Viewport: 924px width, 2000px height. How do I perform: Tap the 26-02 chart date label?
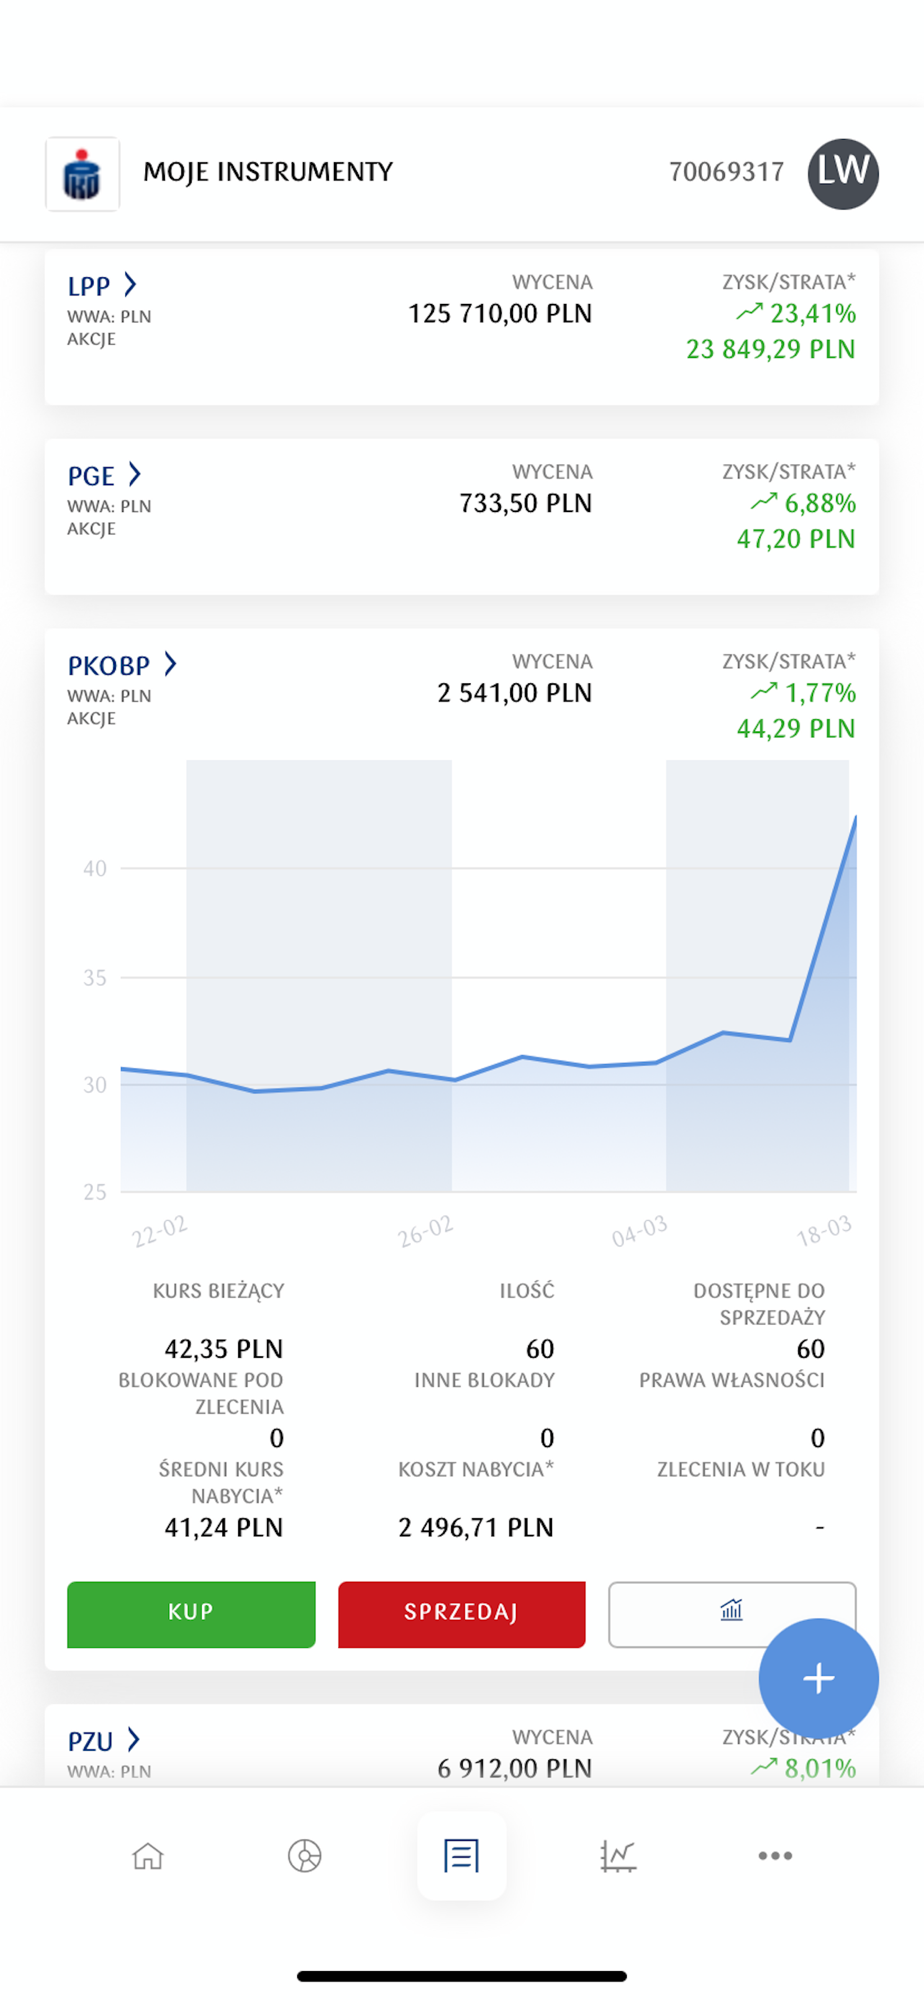click(x=426, y=1231)
